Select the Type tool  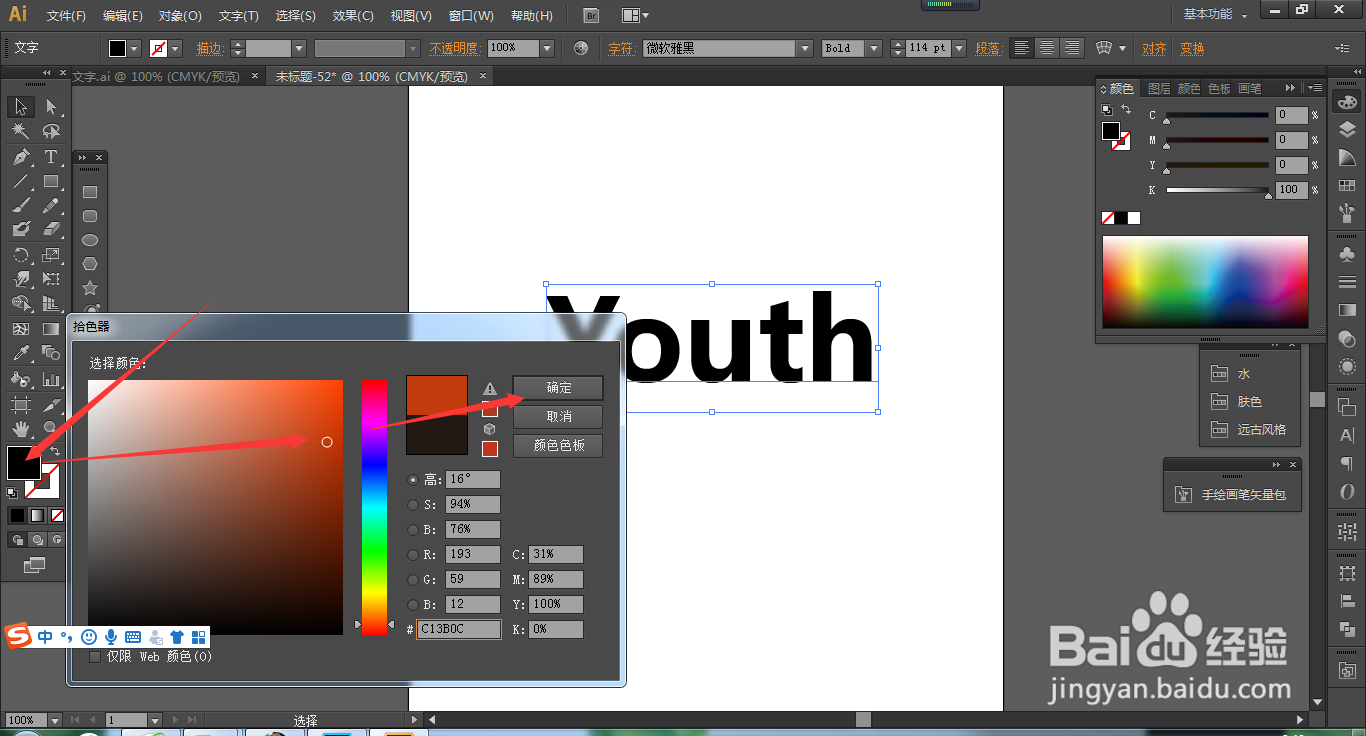click(x=51, y=157)
